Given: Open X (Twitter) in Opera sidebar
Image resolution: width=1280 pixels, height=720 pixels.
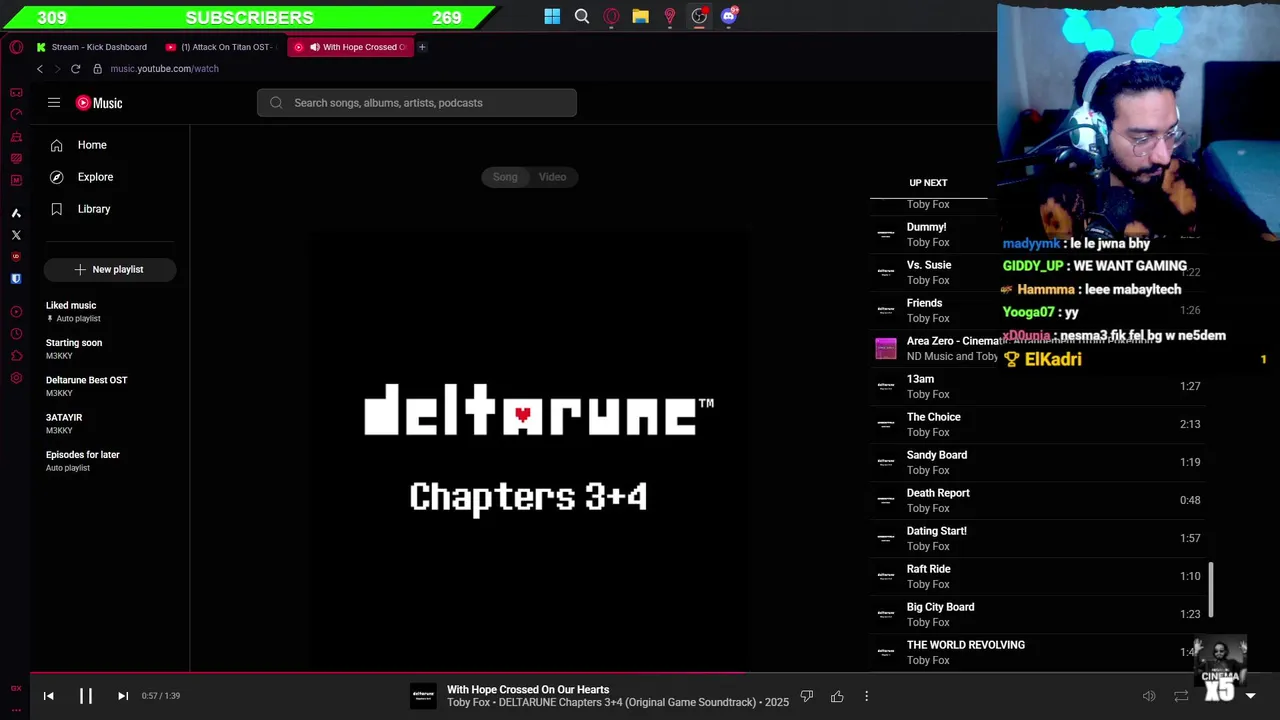Looking at the screenshot, I should (x=16, y=235).
